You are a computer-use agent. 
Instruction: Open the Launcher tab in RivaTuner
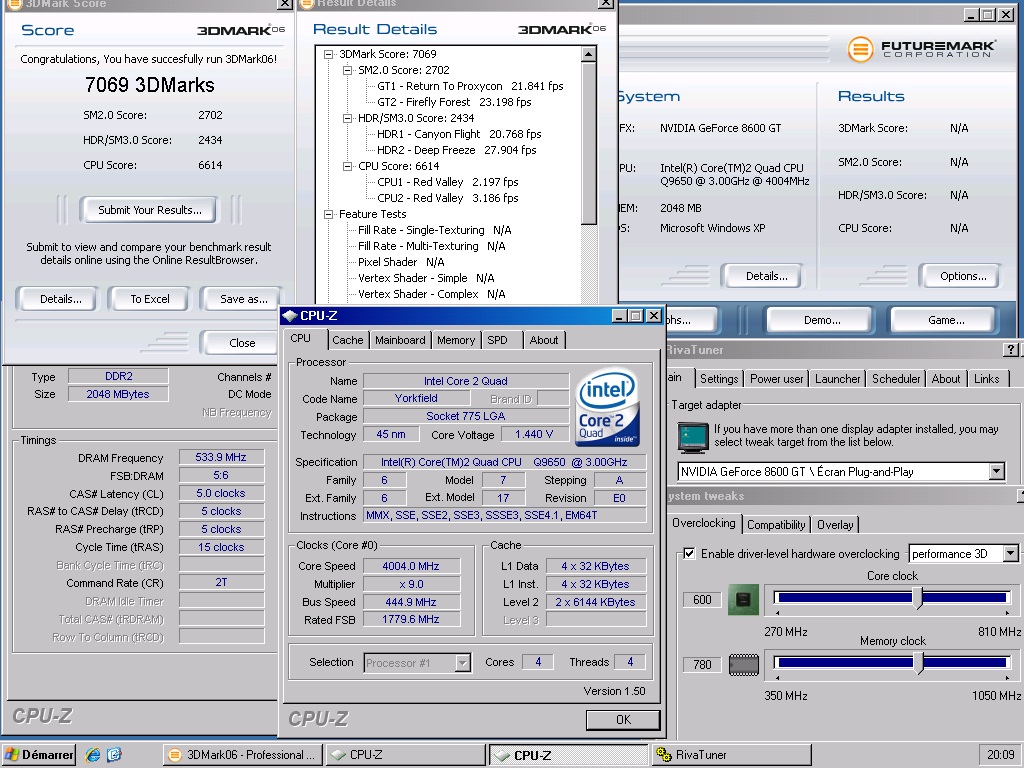[x=837, y=379]
